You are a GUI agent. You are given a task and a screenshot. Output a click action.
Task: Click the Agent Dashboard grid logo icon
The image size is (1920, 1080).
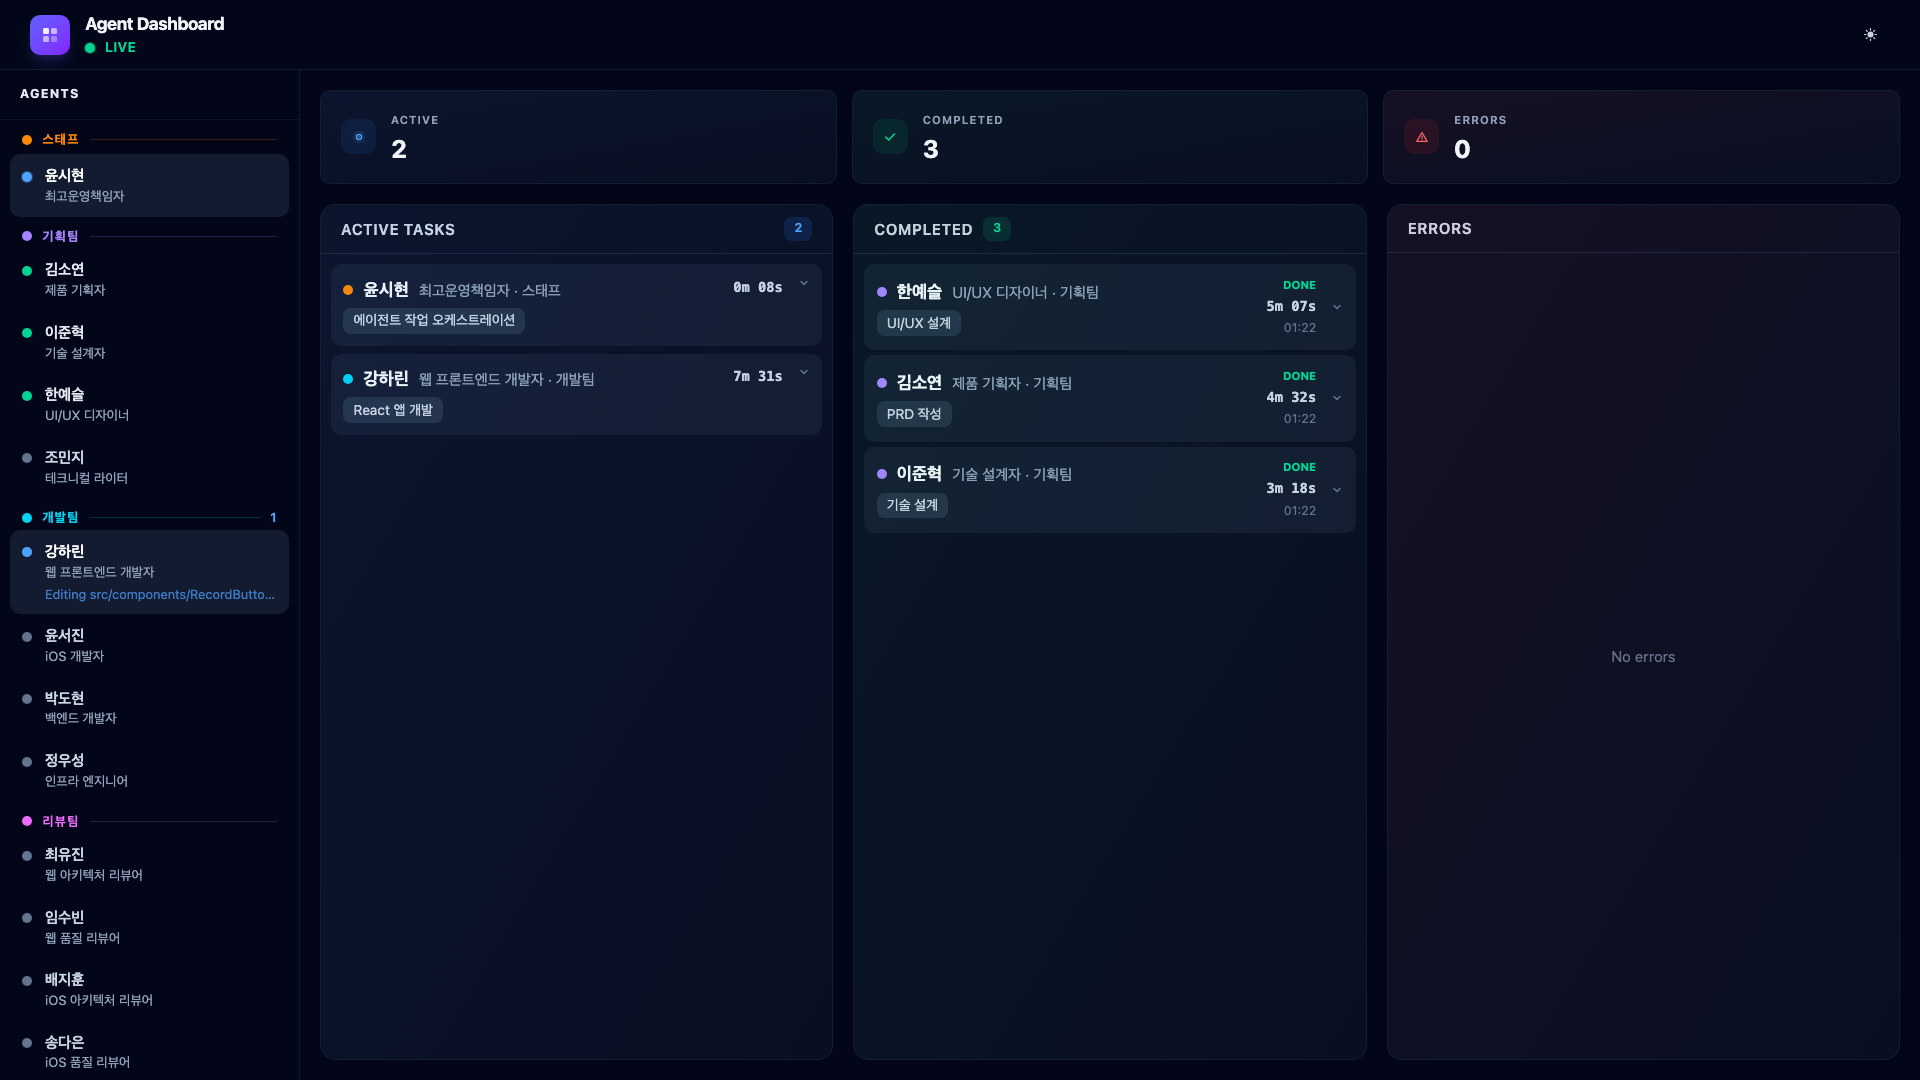point(50,34)
